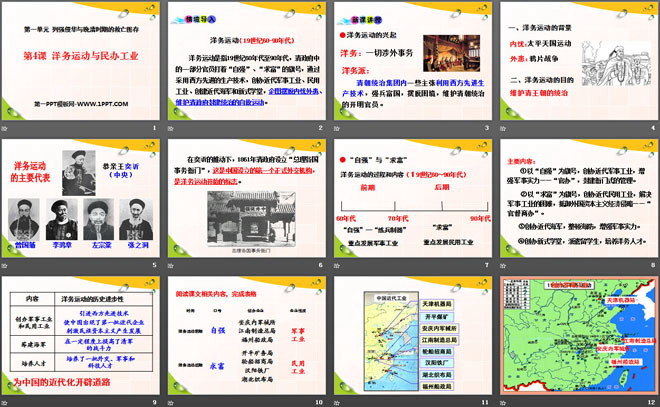The image size is (660, 407).
Task: Click slide number label "11"
Action: pos(485,402)
